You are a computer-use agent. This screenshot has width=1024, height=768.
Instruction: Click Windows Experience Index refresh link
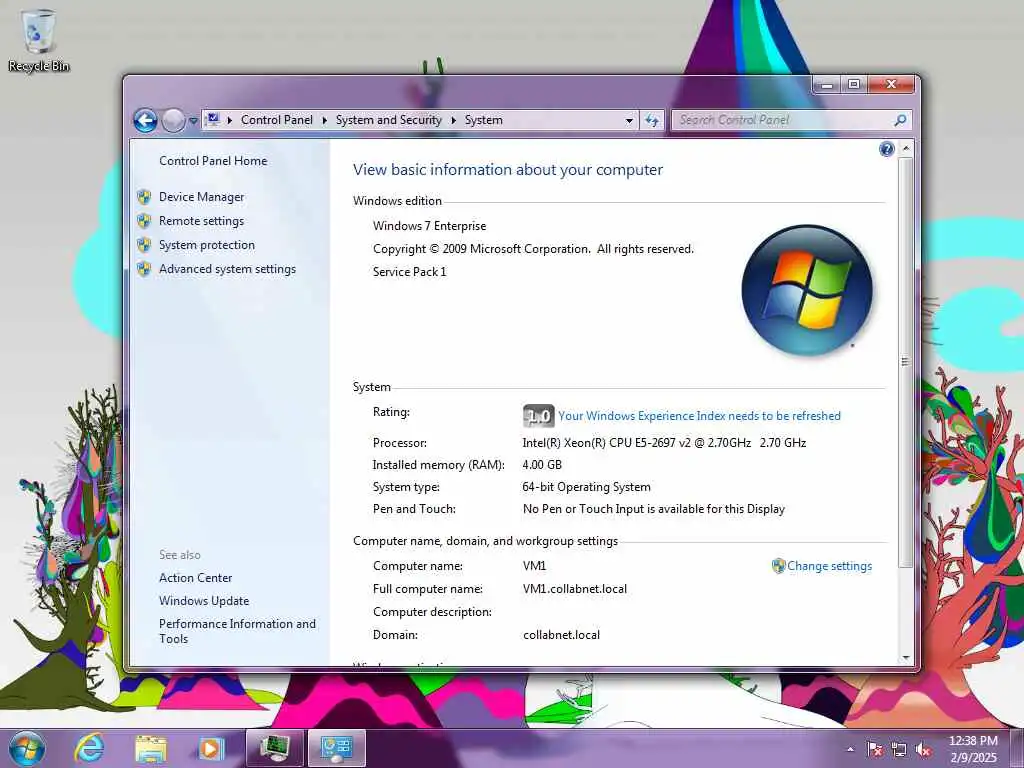click(x=699, y=416)
